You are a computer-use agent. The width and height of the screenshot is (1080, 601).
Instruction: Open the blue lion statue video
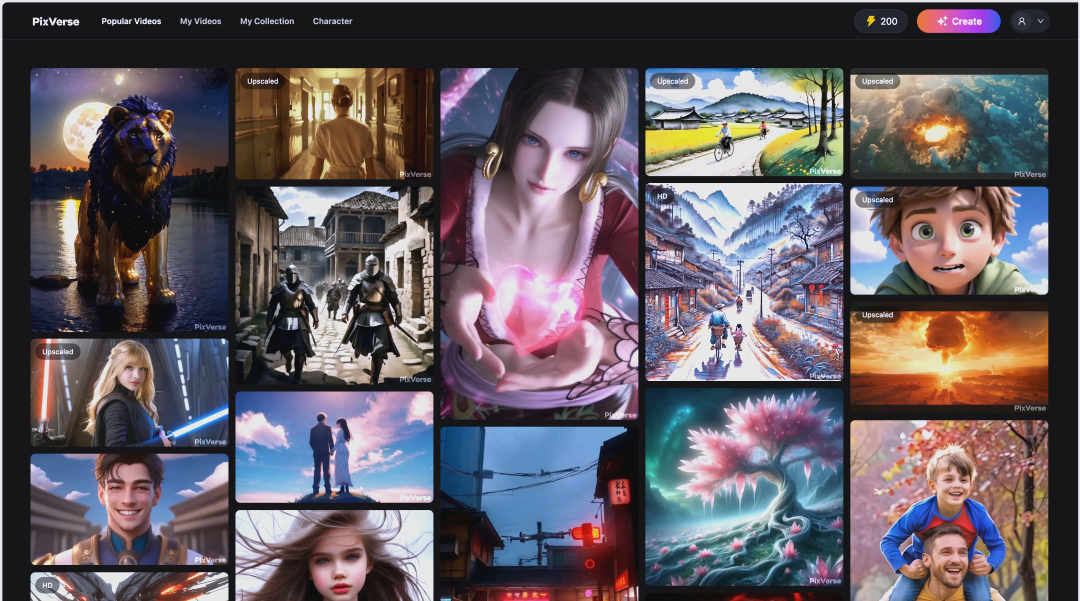pyautogui.click(x=129, y=200)
